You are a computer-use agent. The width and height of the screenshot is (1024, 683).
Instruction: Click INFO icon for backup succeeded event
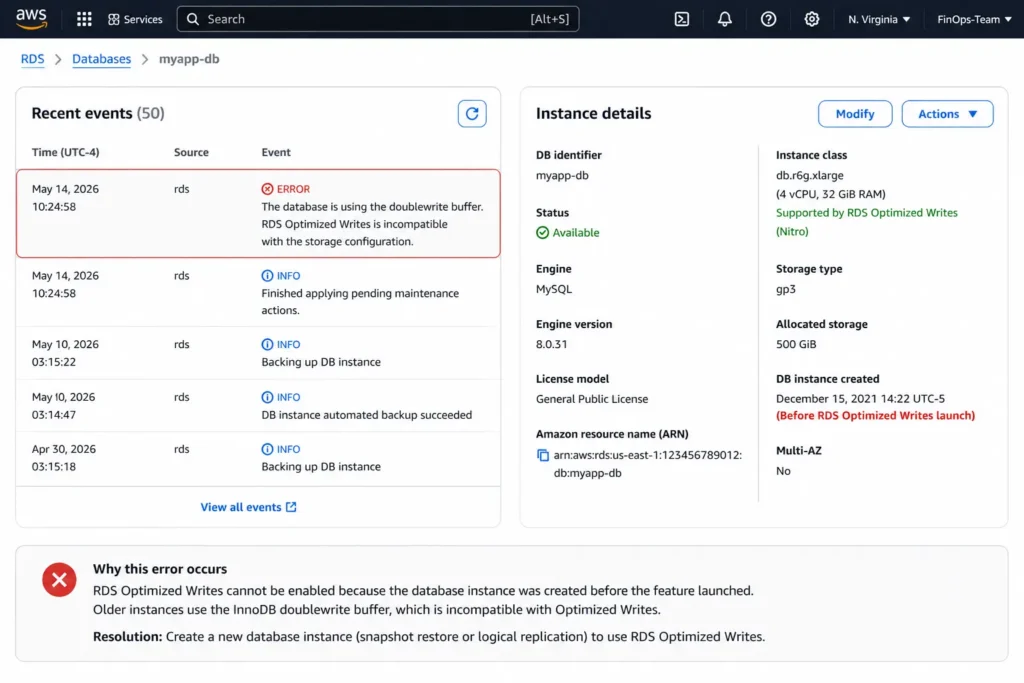(267, 397)
